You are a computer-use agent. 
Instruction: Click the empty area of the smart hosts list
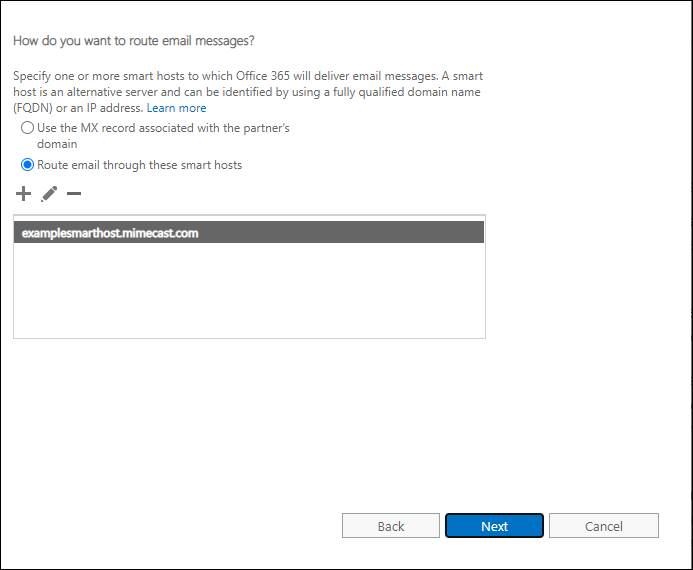click(248, 290)
